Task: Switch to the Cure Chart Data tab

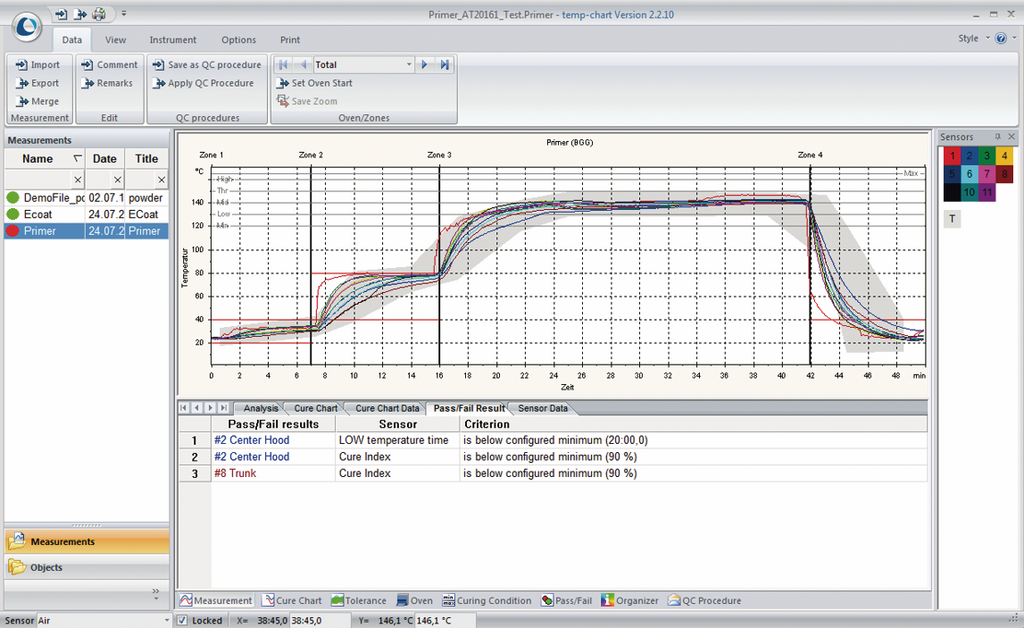Action: click(387, 408)
